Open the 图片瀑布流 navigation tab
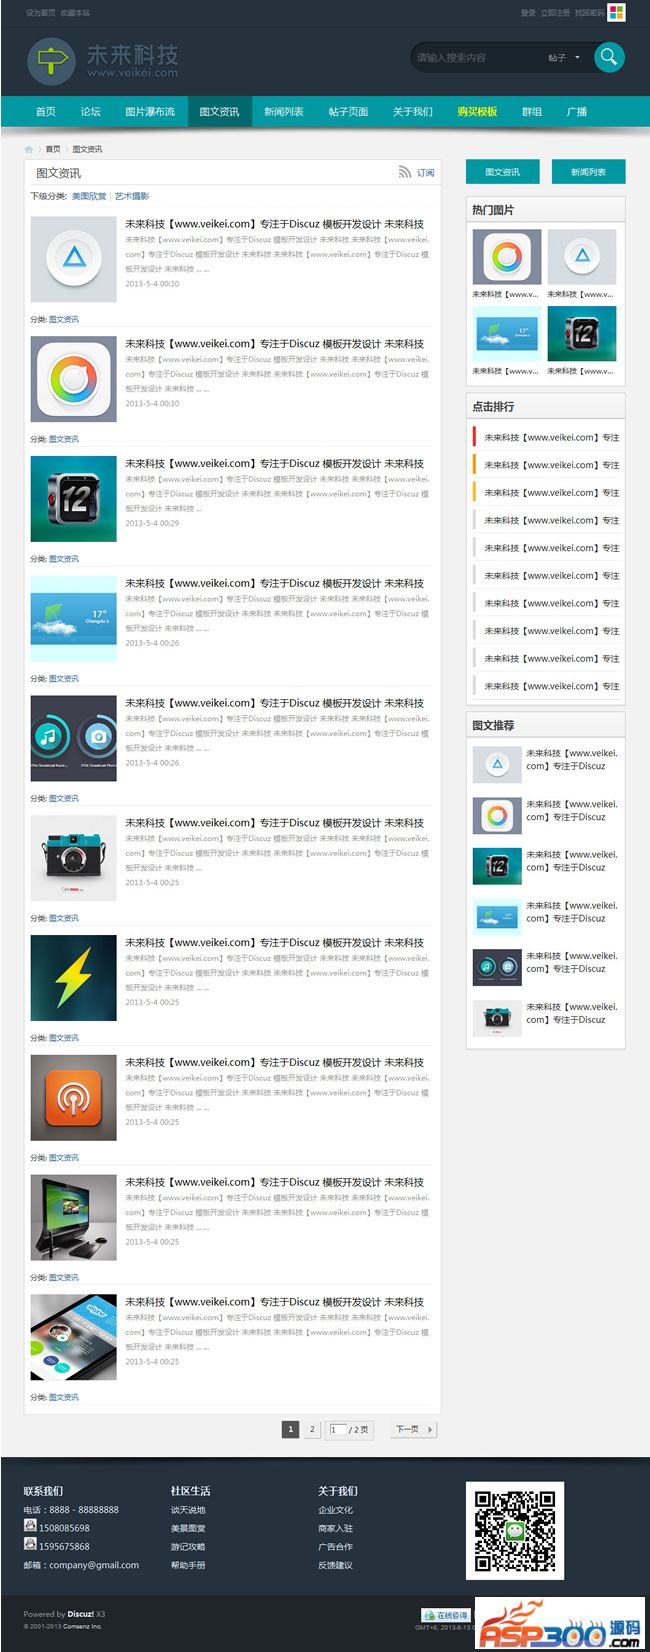Image resolution: width=650 pixels, height=1652 pixels. (150, 112)
